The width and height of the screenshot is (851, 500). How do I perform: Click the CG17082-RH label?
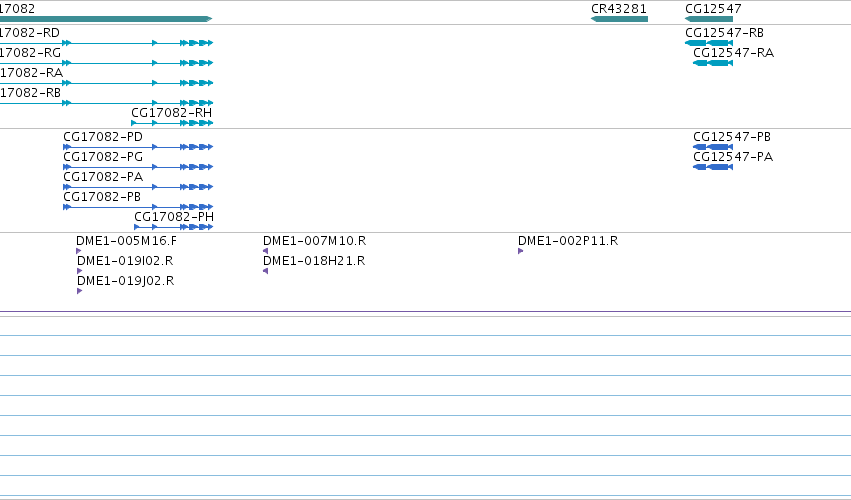click(172, 112)
